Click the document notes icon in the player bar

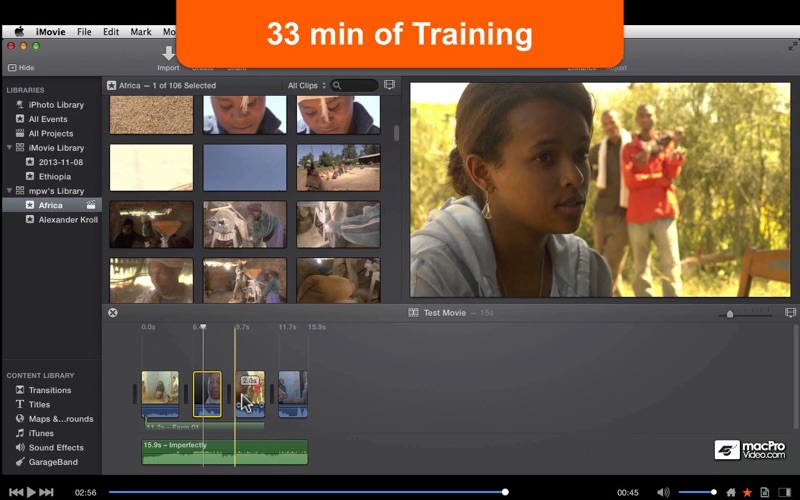click(x=764, y=492)
